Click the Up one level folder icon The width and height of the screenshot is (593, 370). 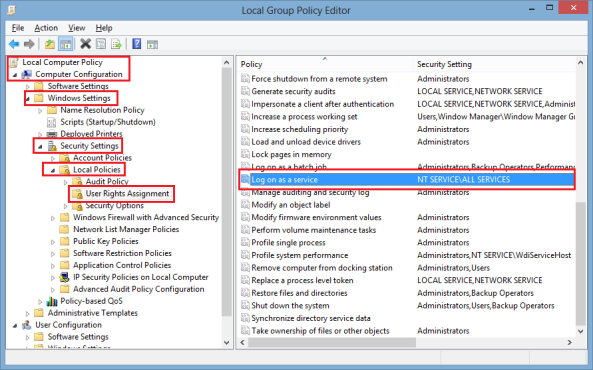click(x=50, y=44)
